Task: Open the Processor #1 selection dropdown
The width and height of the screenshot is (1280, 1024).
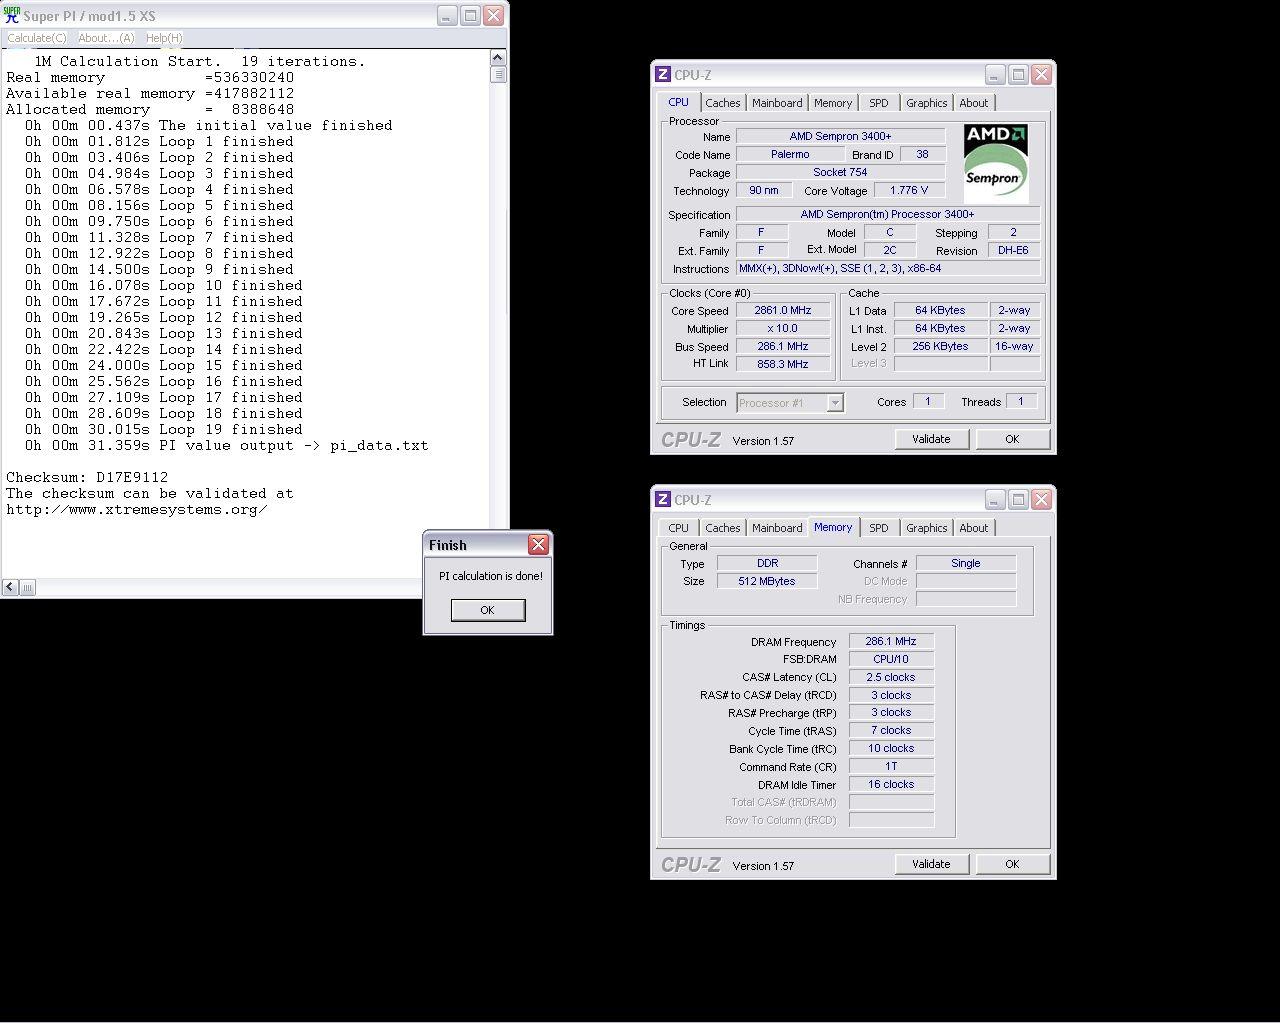Action: click(x=790, y=403)
